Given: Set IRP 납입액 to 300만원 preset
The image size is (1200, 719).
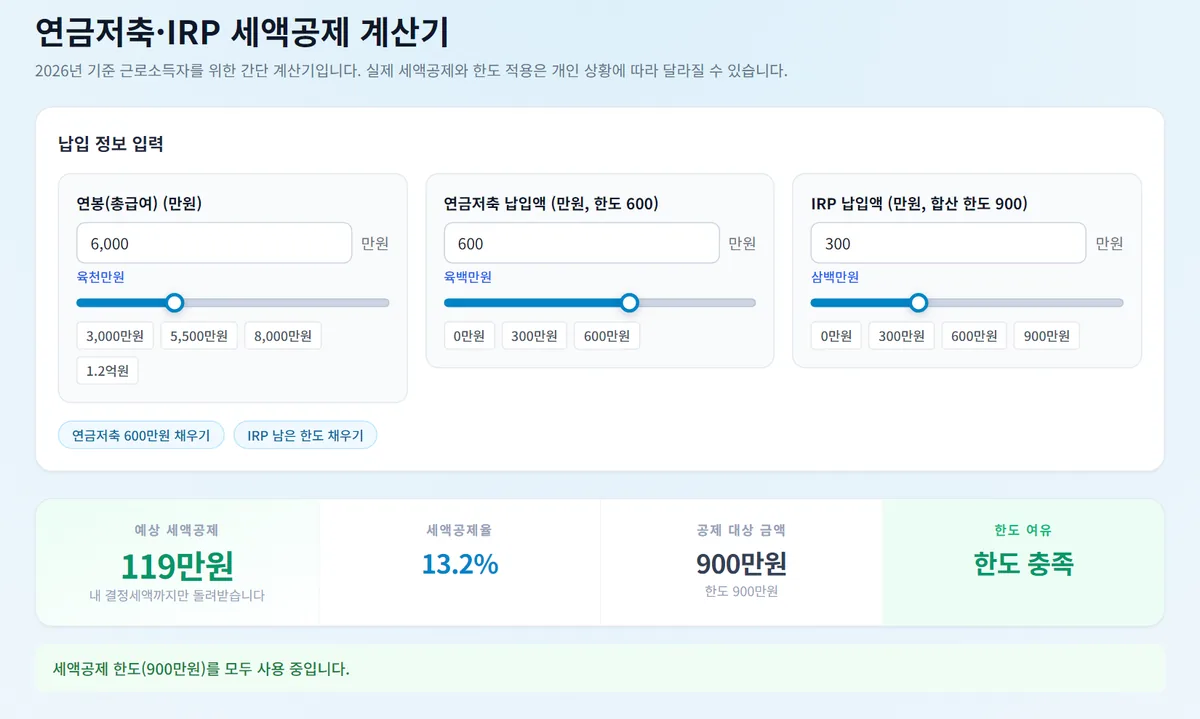Looking at the screenshot, I should 901,336.
